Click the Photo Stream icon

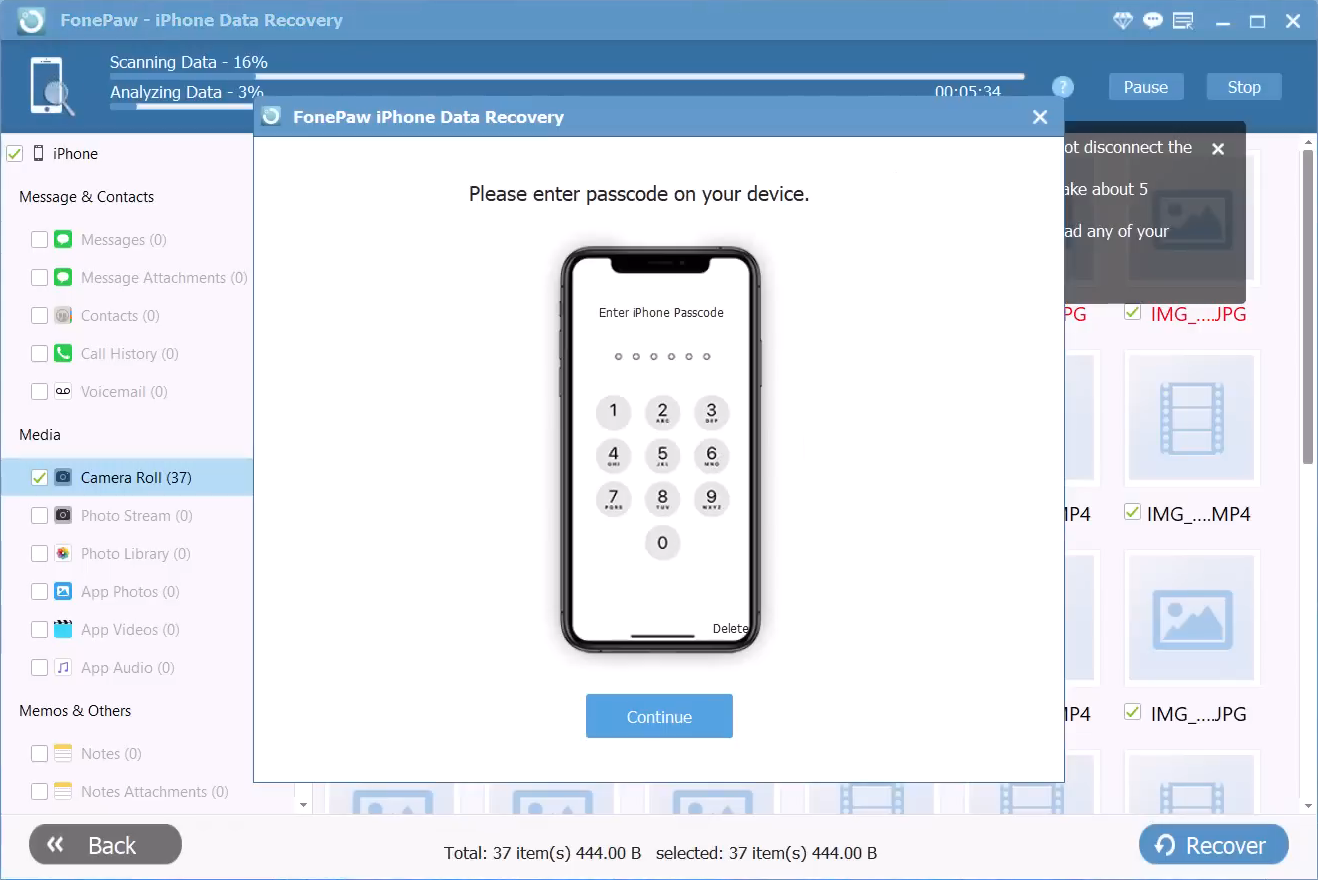pos(63,516)
